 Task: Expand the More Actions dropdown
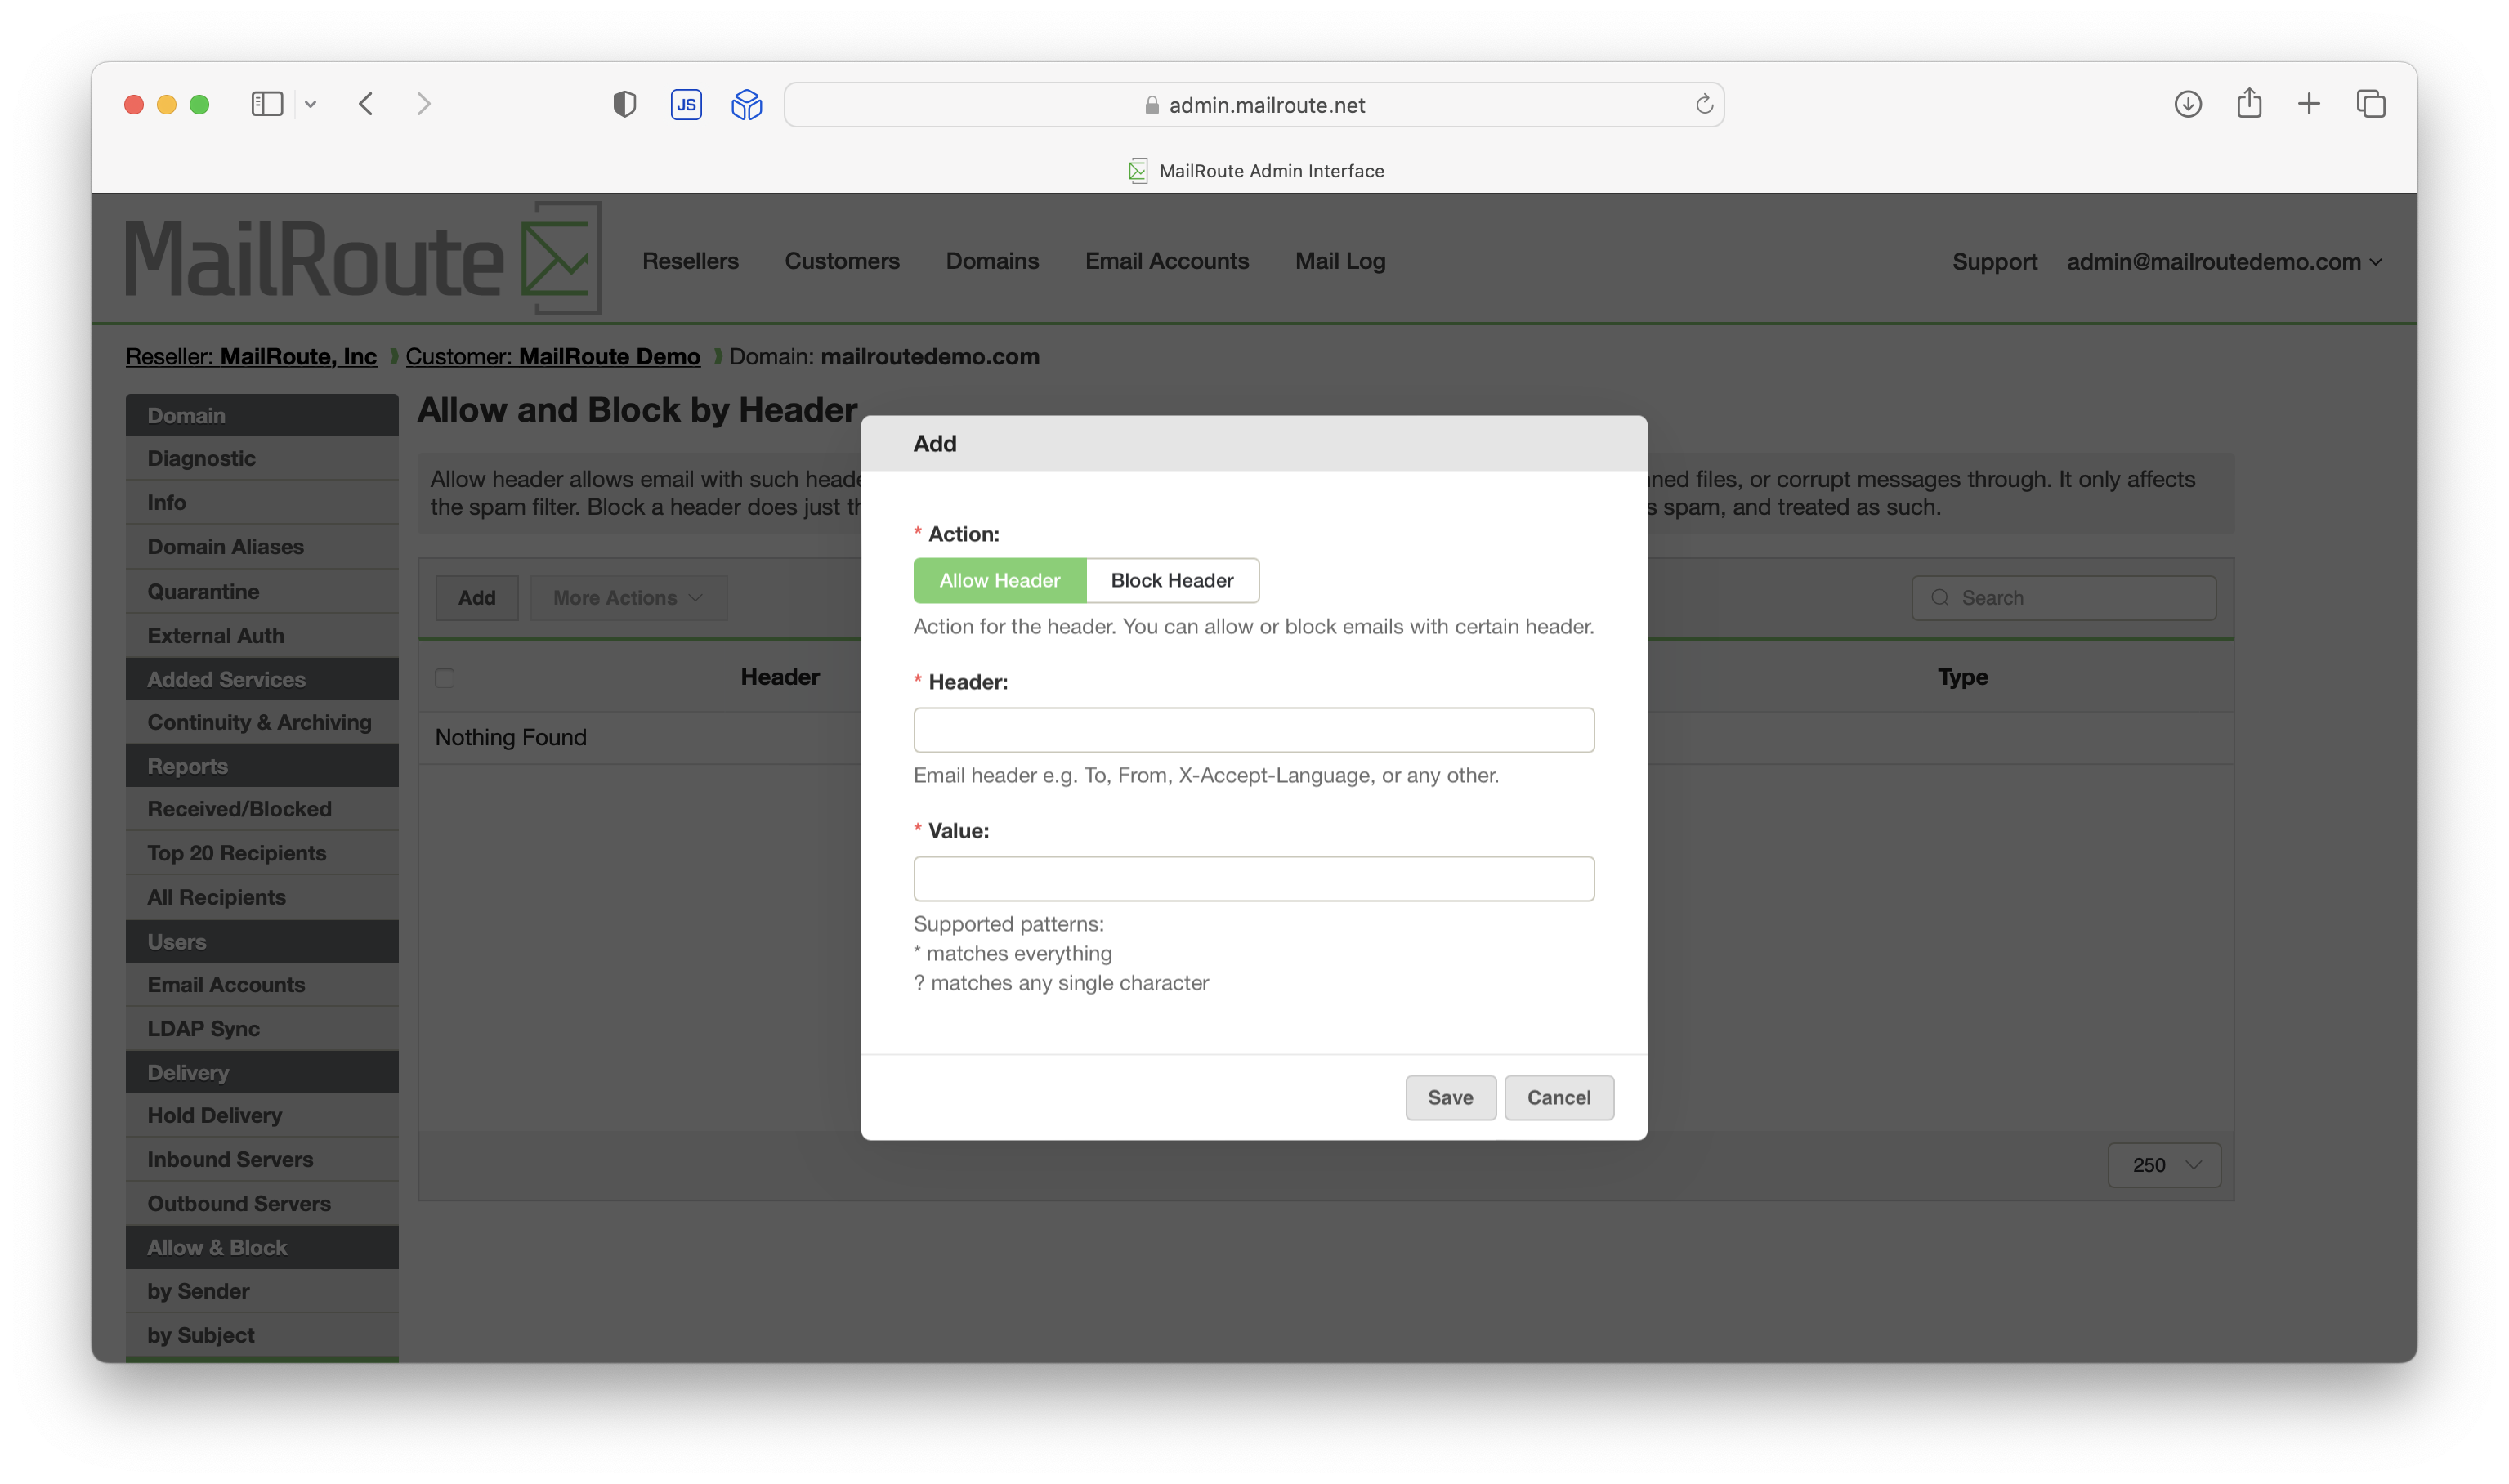pos(628,597)
